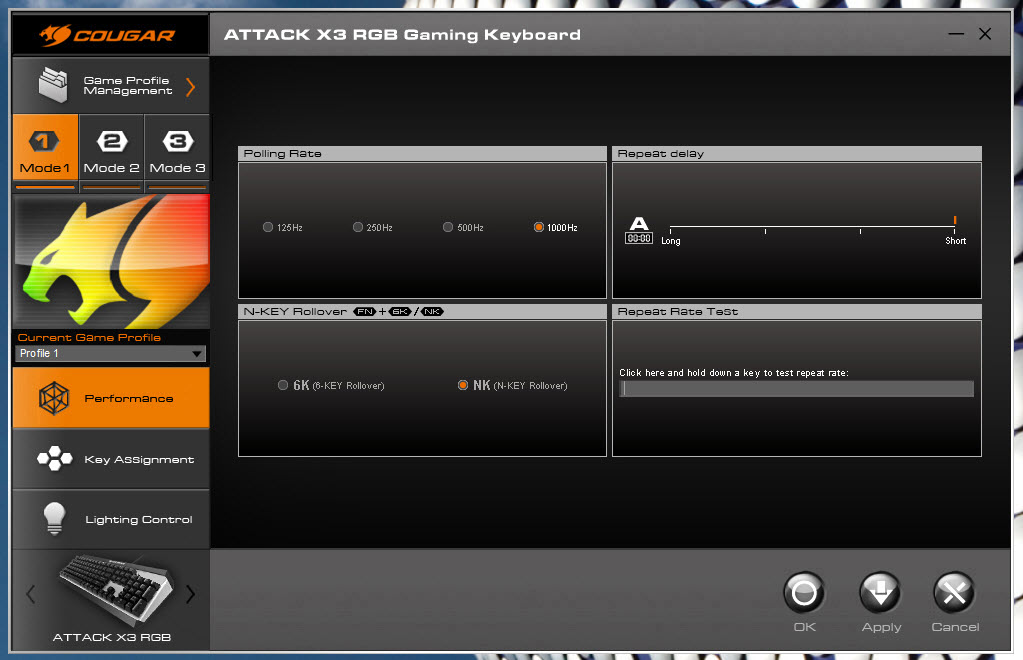Click the Repeat delay slider handle
The height and width of the screenshot is (660, 1023).
(x=954, y=220)
